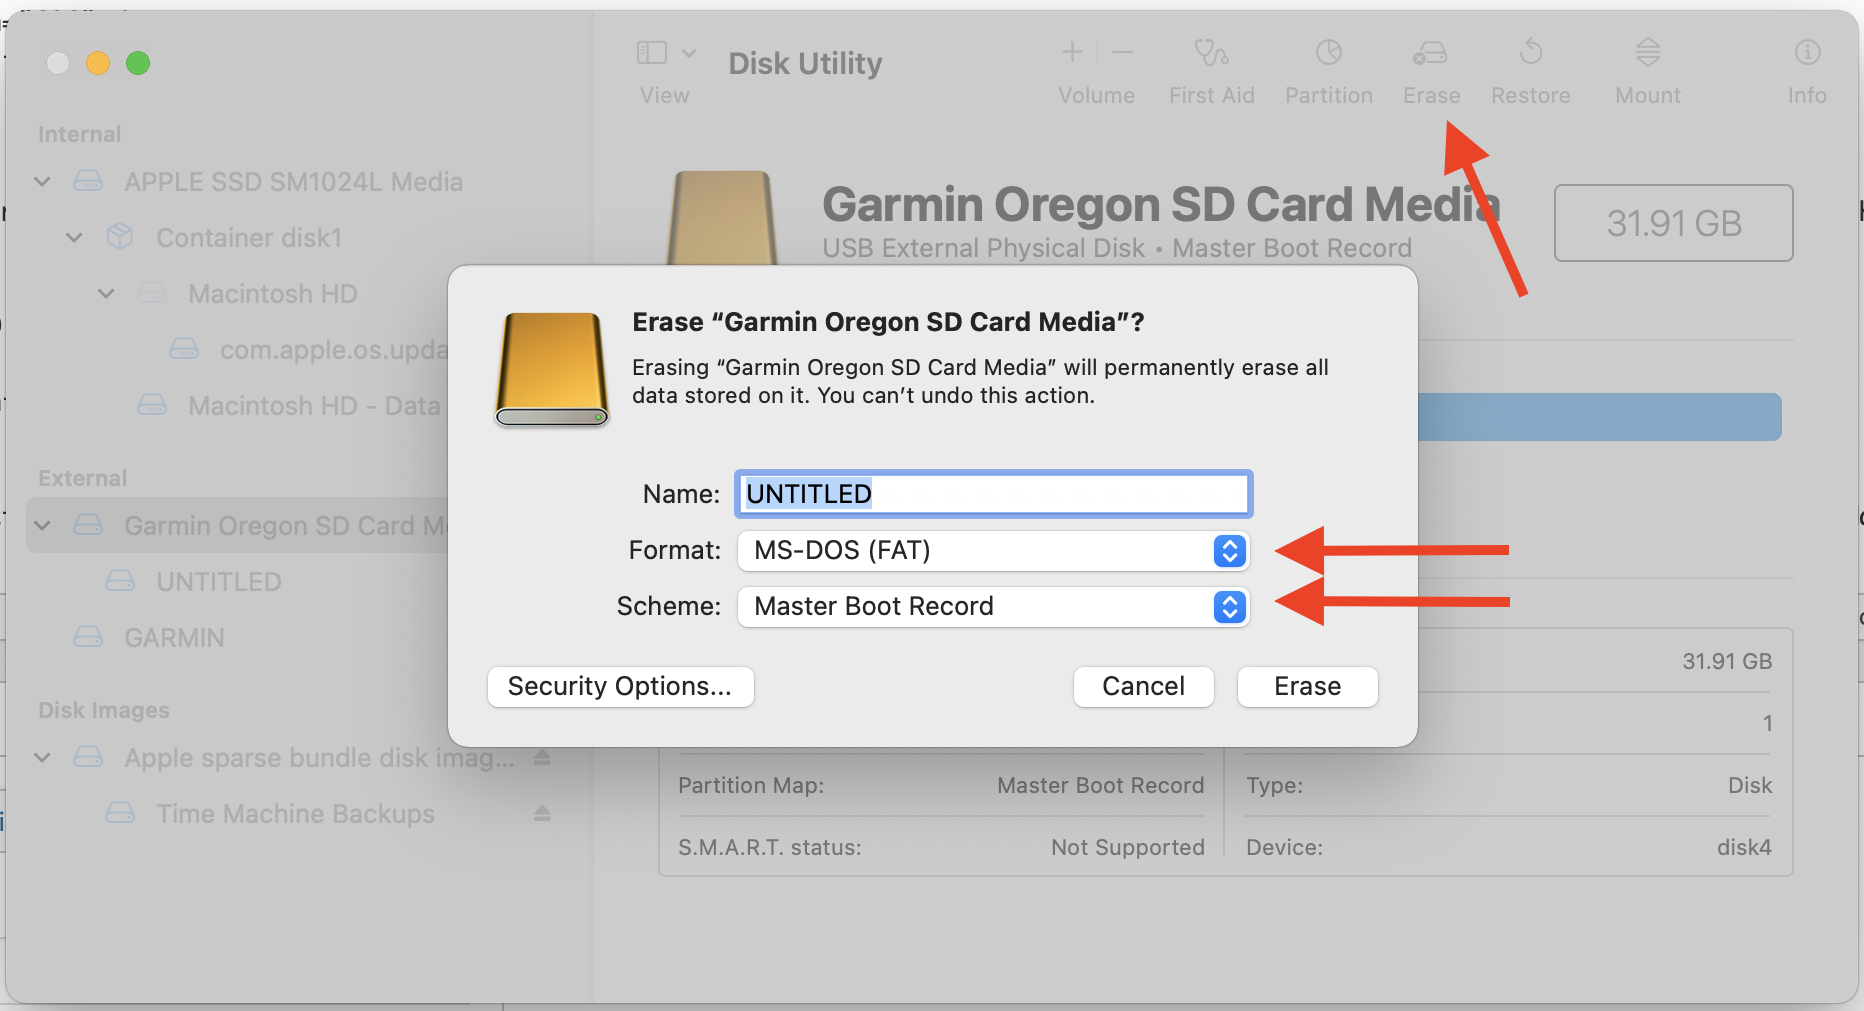Click the Garmin Oregon SD Card Media heading
The image size is (1864, 1011).
click(x=1161, y=204)
